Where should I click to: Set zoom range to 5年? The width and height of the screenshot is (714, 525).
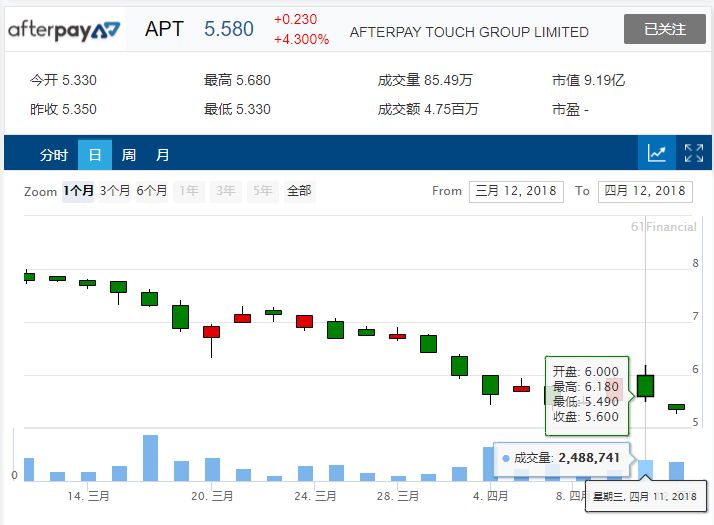263,191
